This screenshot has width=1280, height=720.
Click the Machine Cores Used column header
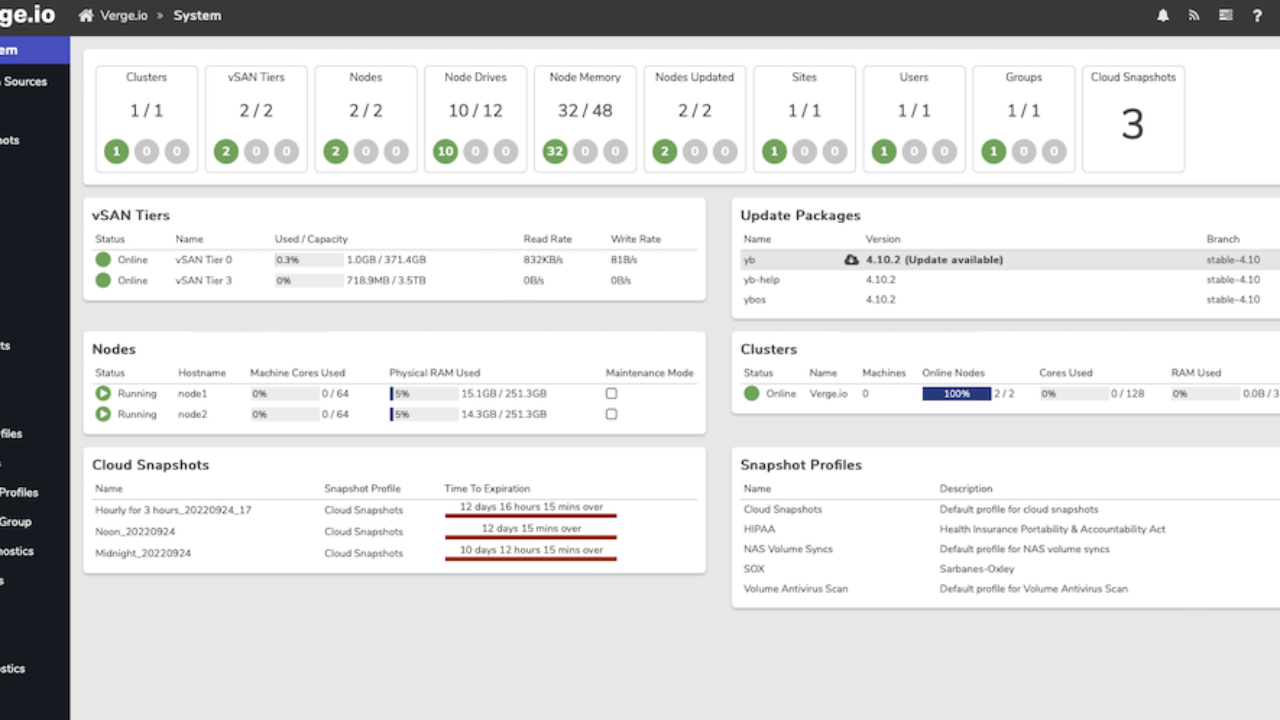[x=298, y=373]
